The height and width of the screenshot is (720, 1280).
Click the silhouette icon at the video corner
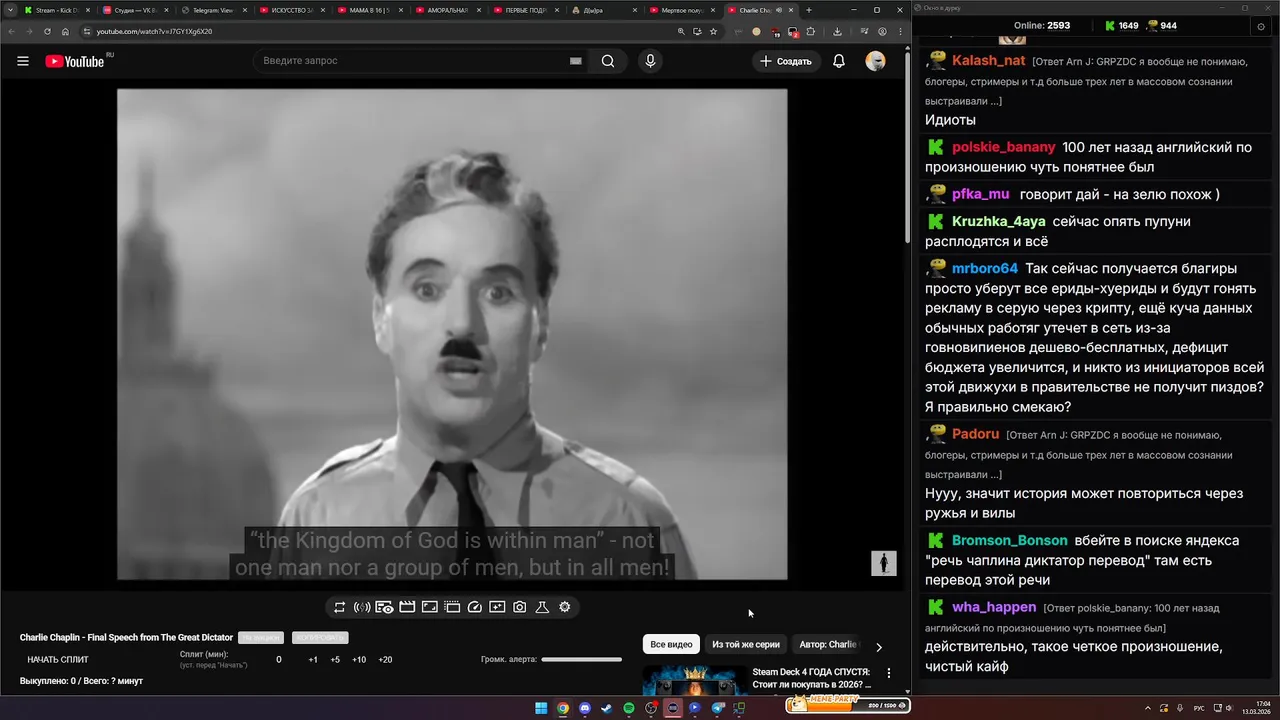pyautogui.click(x=884, y=563)
